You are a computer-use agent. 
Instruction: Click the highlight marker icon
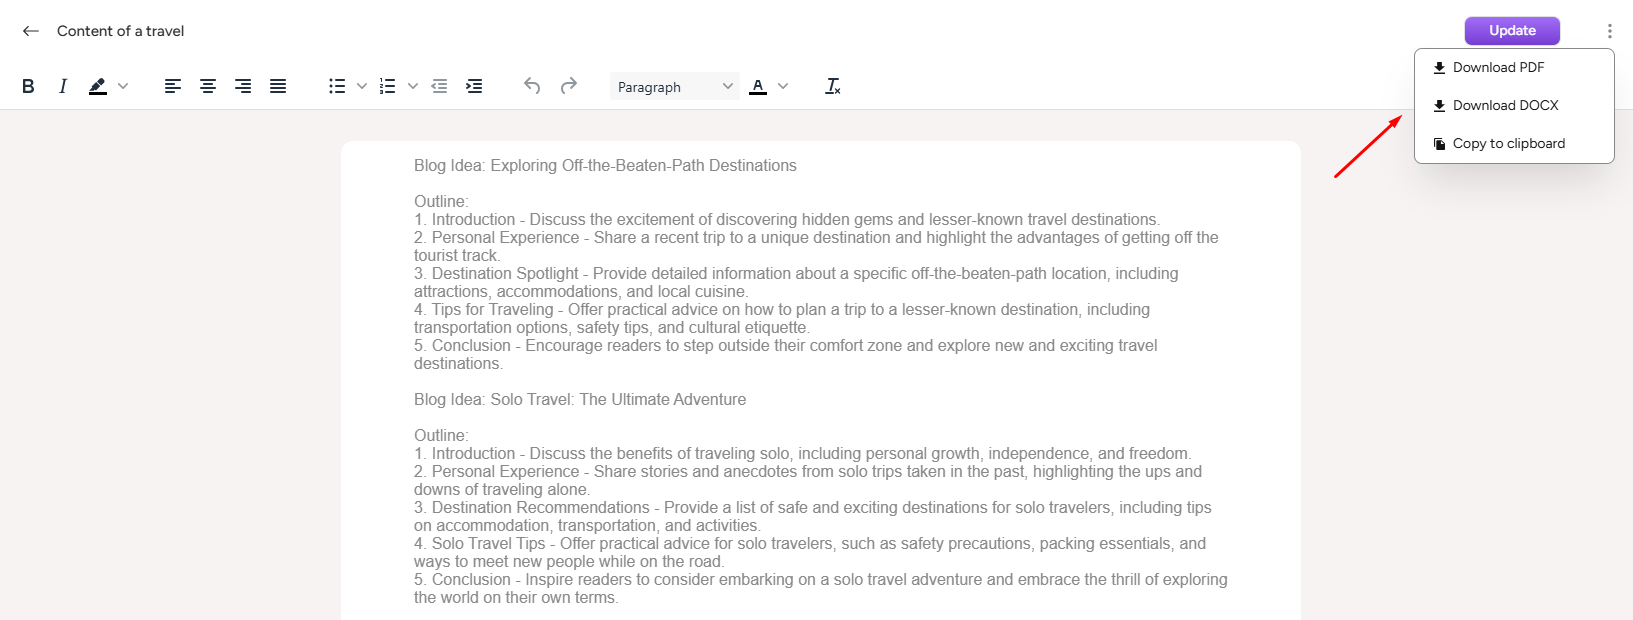coord(97,87)
